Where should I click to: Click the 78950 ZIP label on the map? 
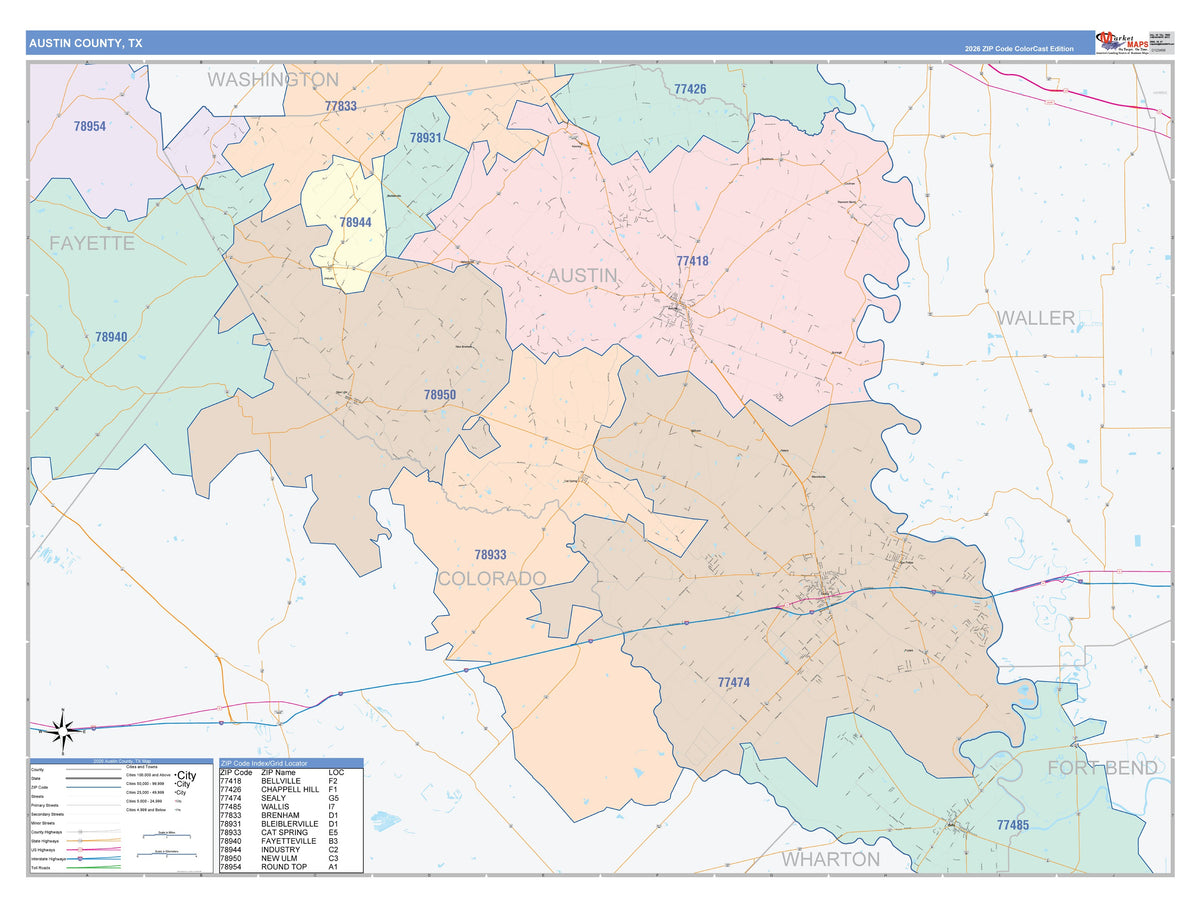[x=440, y=395]
